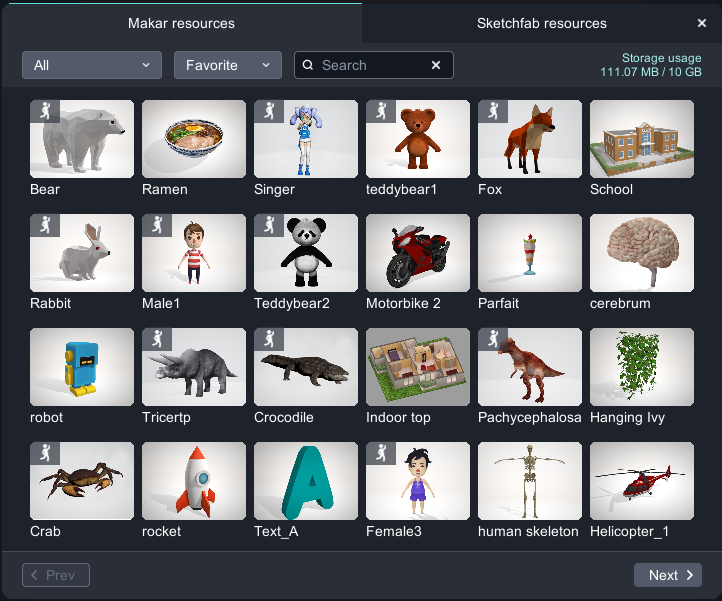
Task: Clear the search field with X icon
Action: coord(436,65)
